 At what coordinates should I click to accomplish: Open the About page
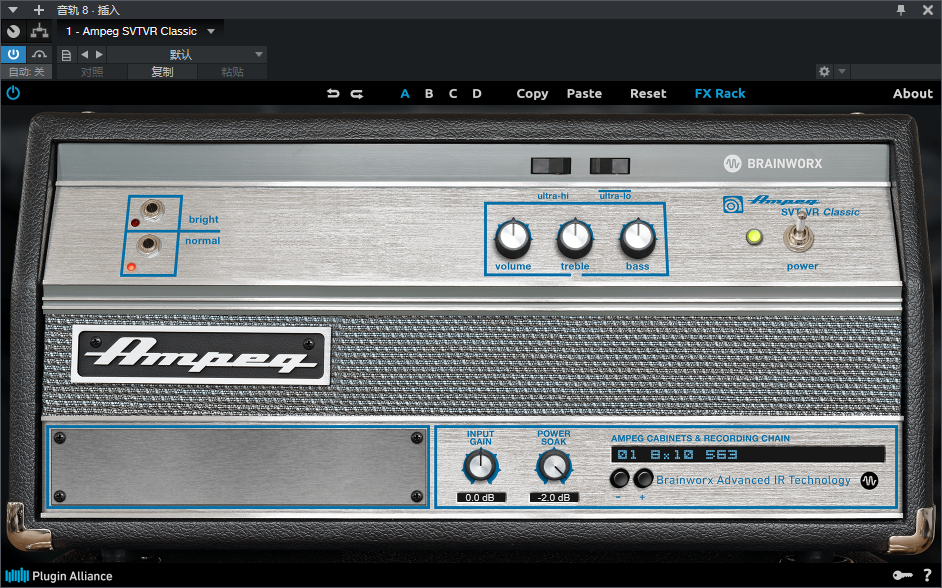coord(913,94)
